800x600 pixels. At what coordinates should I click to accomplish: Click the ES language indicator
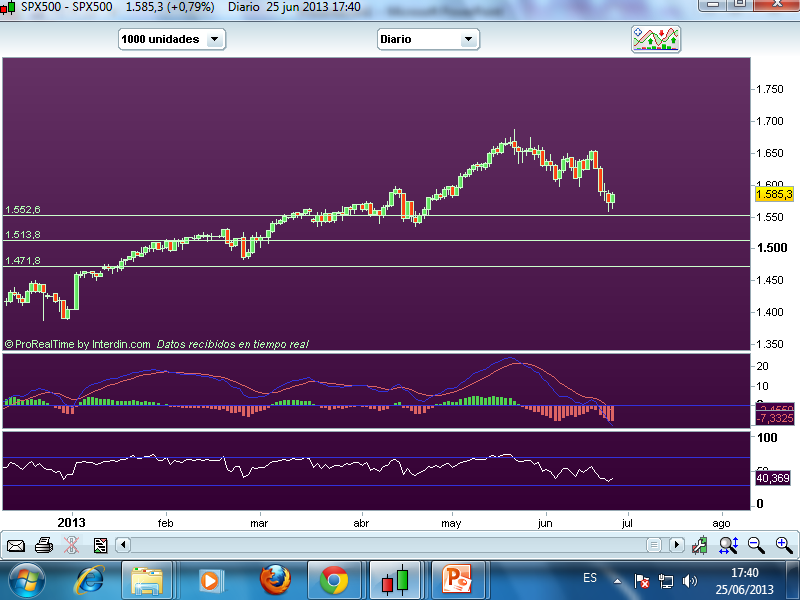coord(590,578)
